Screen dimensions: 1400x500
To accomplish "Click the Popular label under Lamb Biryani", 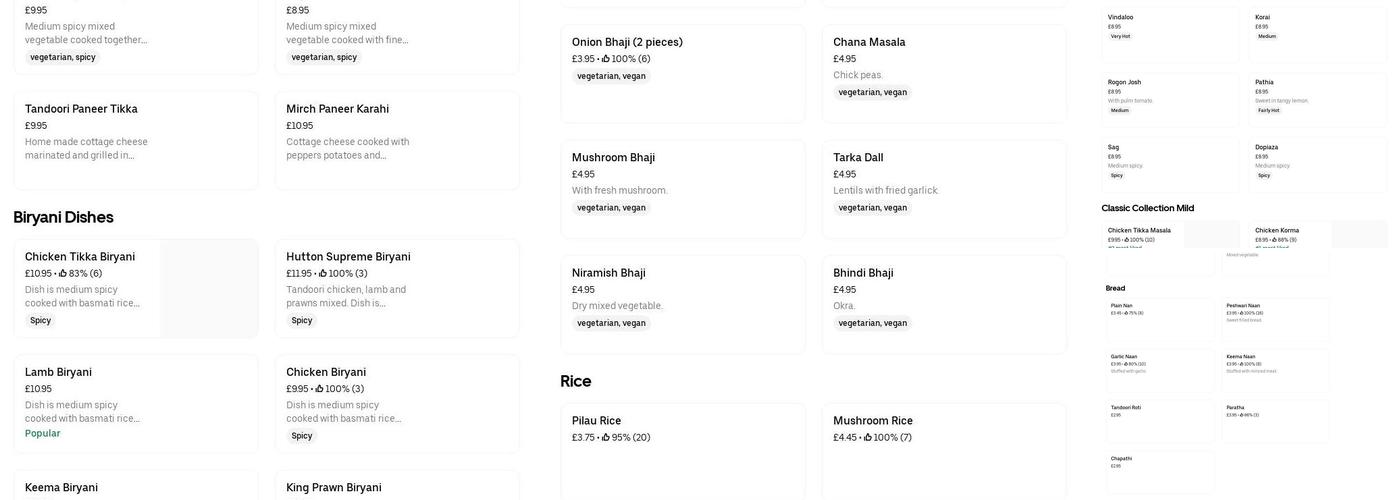I will point(42,434).
